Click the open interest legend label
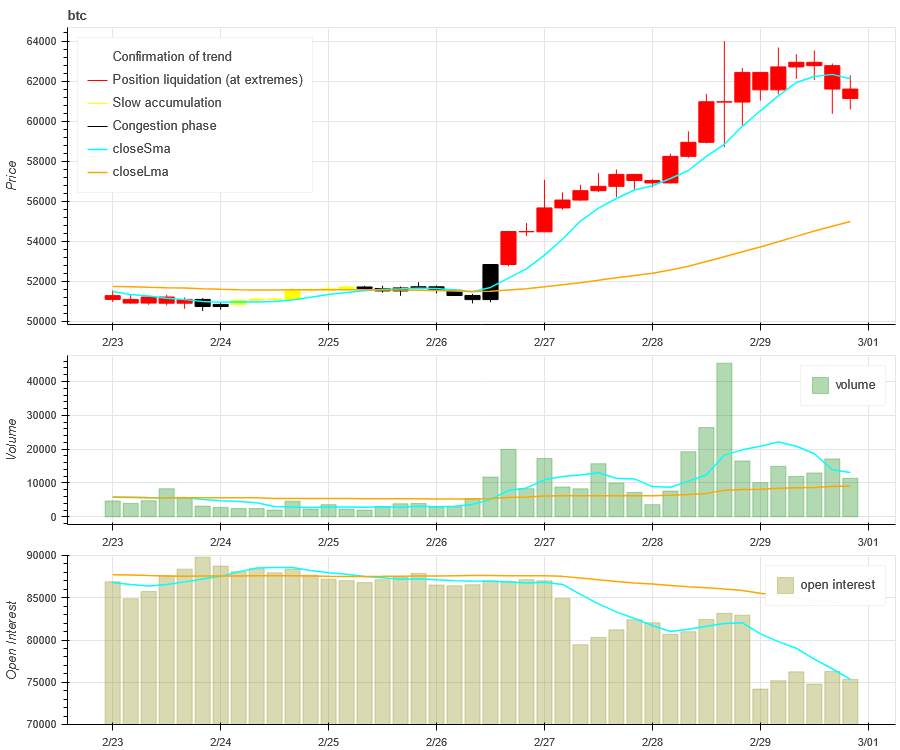900x750 pixels. 837,585
